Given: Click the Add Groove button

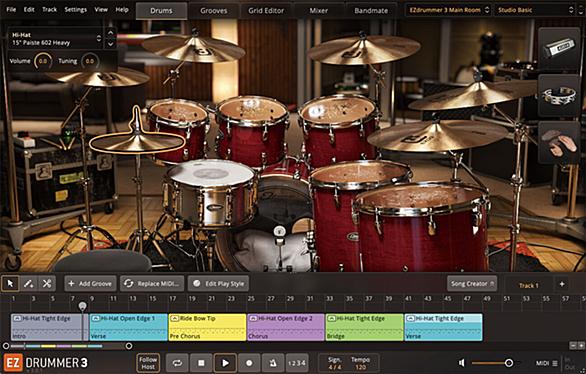Looking at the screenshot, I should 90,284.
